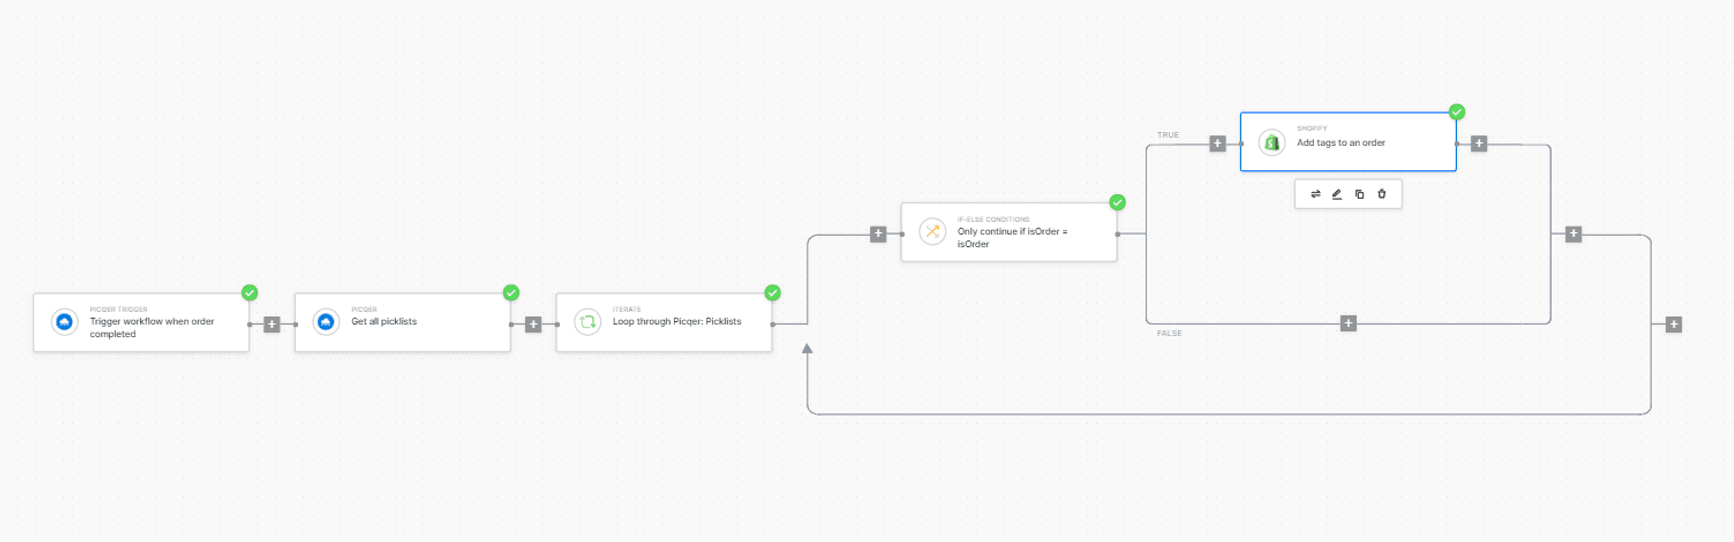Select the 'Trigger workflow when order completed' node
Screen dimensions: 1734x542
point(141,323)
